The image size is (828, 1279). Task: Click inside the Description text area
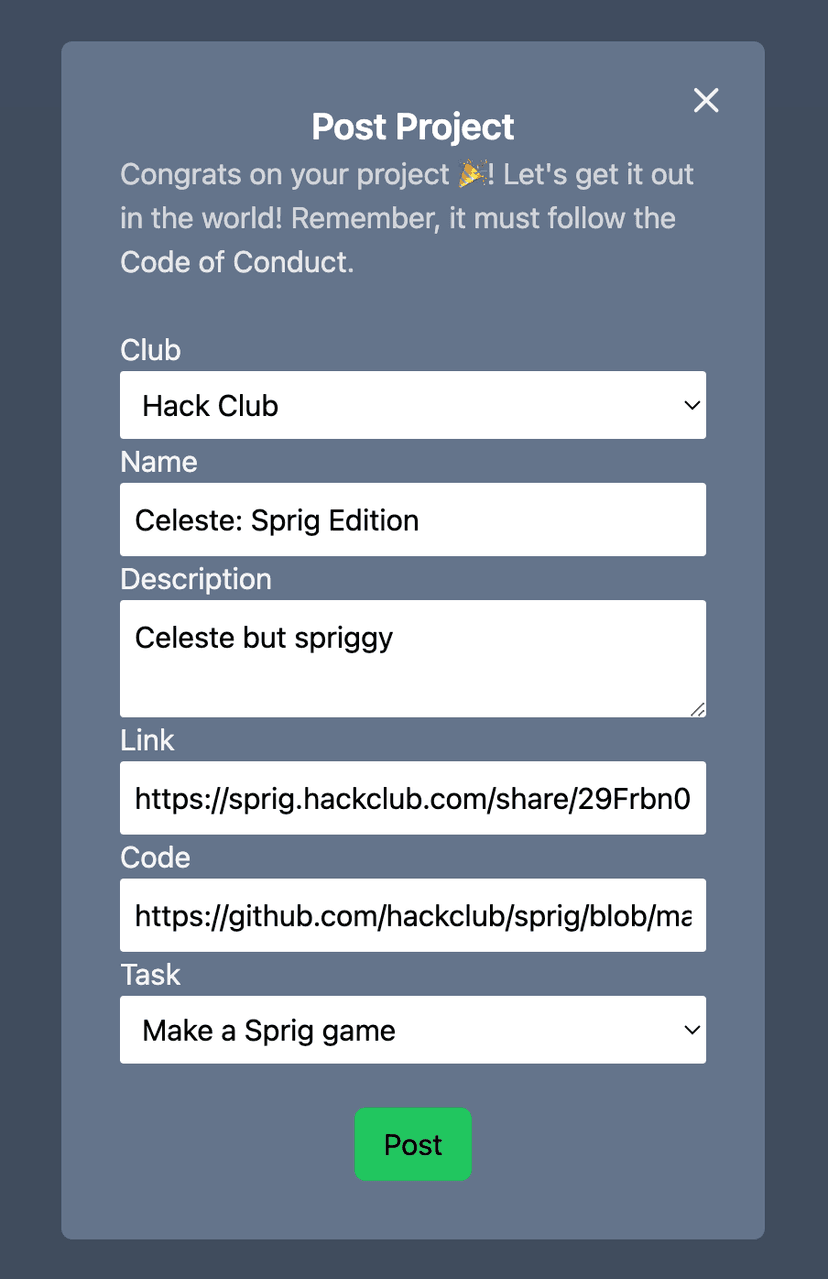pyautogui.click(x=412, y=658)
